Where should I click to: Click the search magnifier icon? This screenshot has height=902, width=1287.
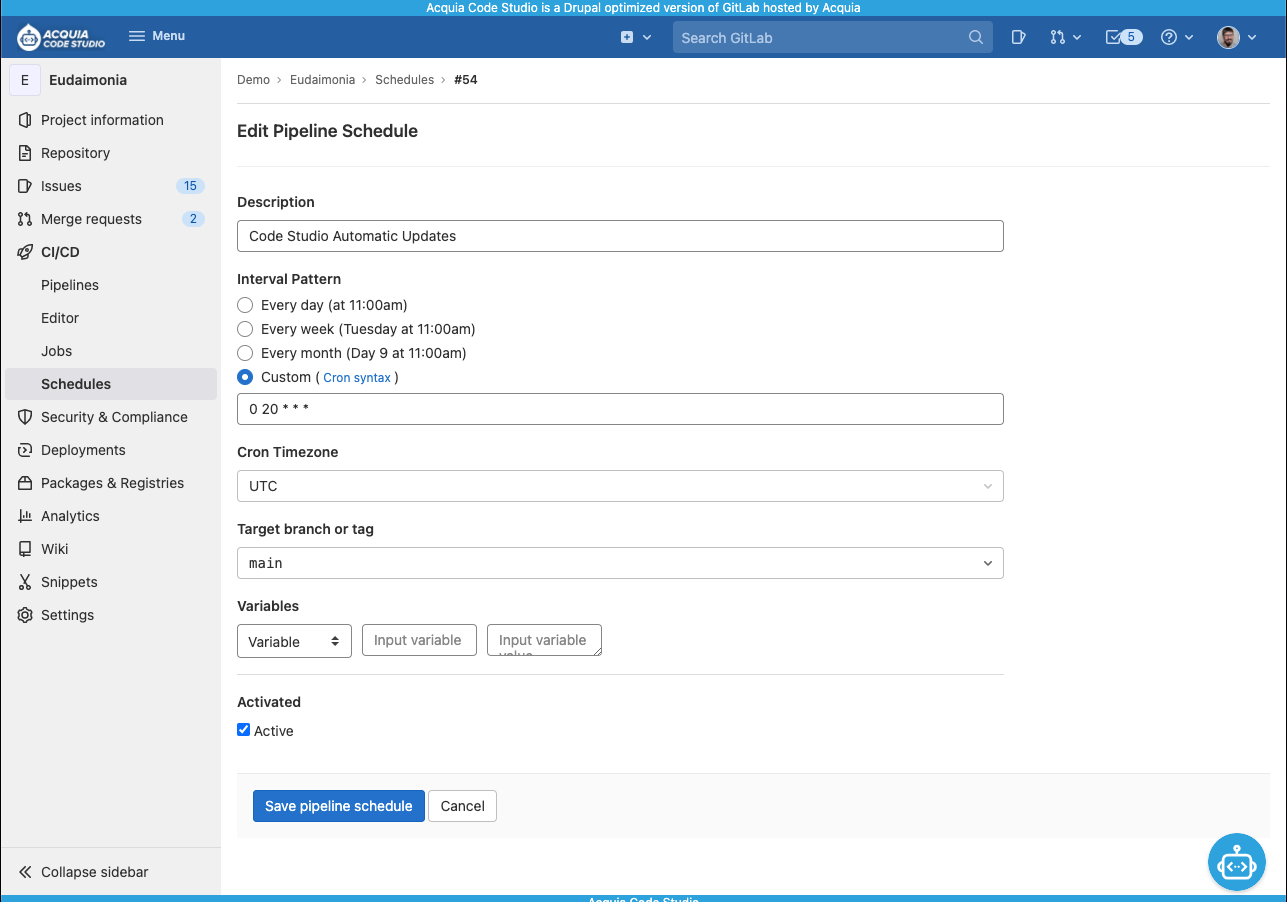[x=976, y=38]
